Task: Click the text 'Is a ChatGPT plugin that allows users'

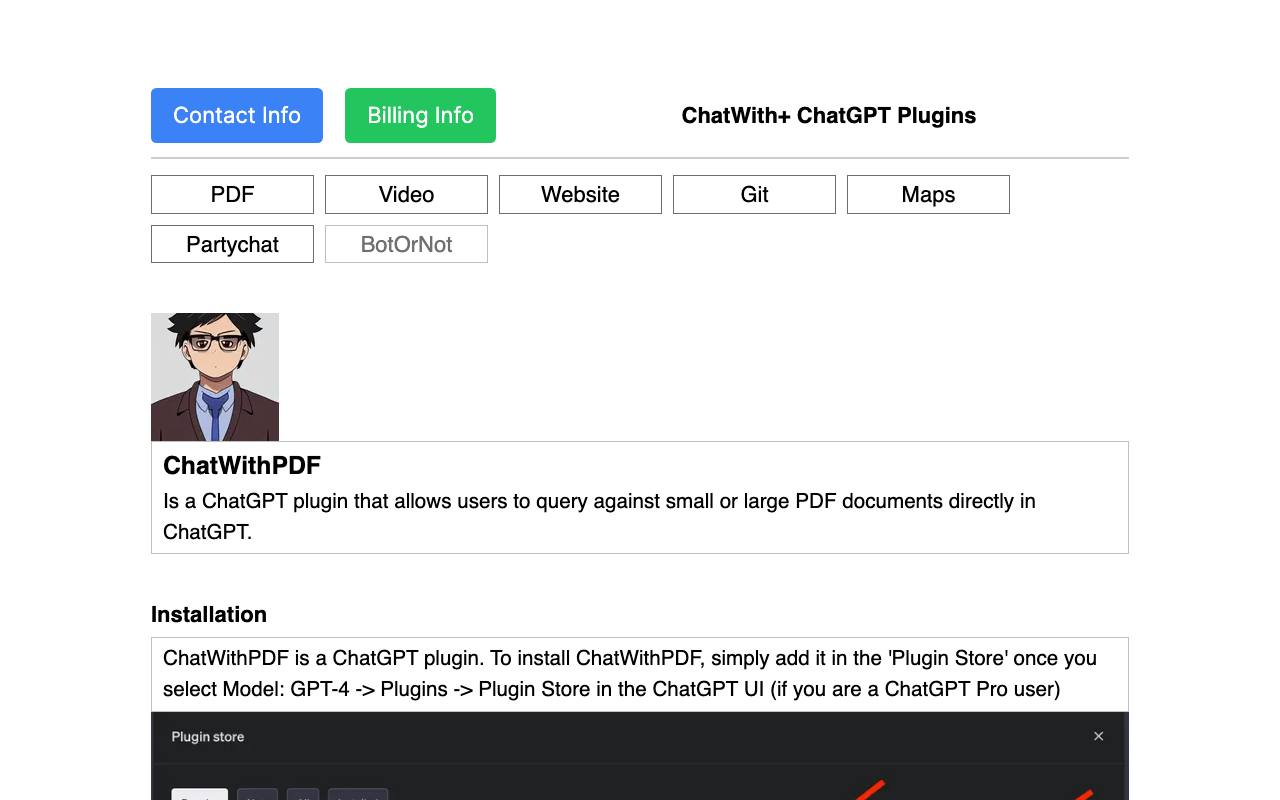Action: (336, 501)
